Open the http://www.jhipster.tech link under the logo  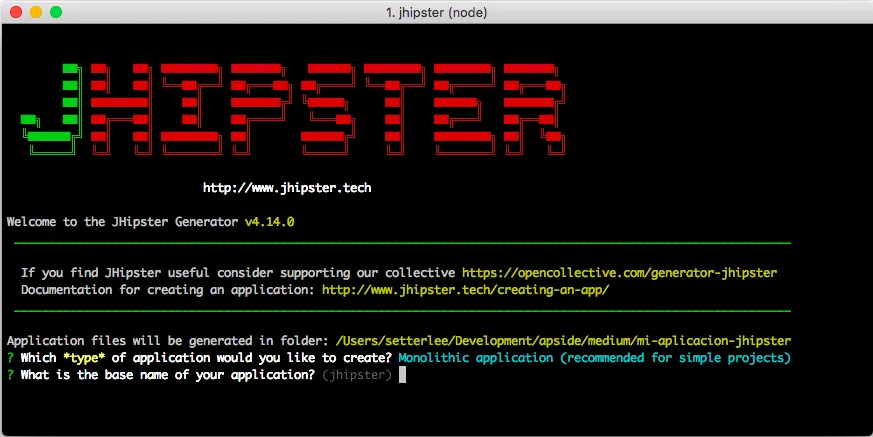[287, 188]
